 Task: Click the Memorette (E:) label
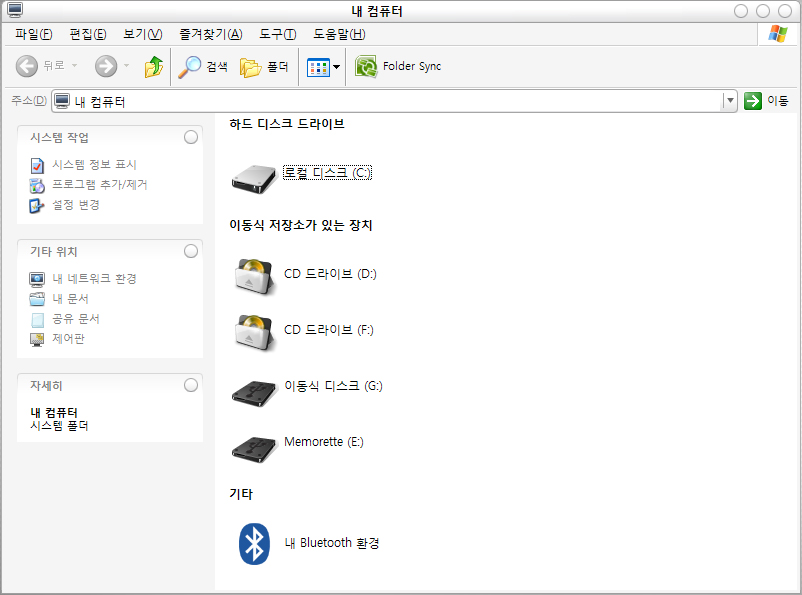324,442
